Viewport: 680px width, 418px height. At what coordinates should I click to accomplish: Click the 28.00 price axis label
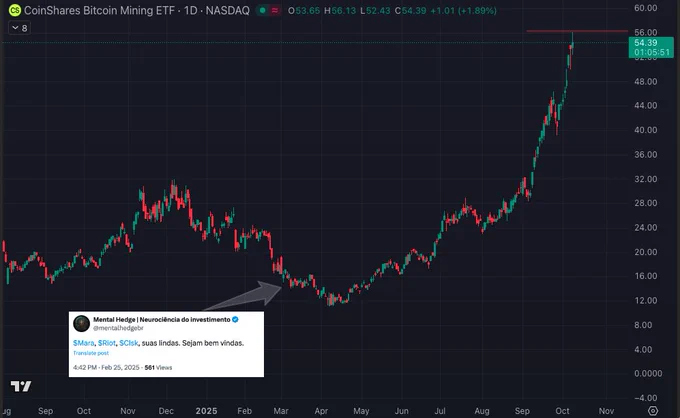coord(646,203)
